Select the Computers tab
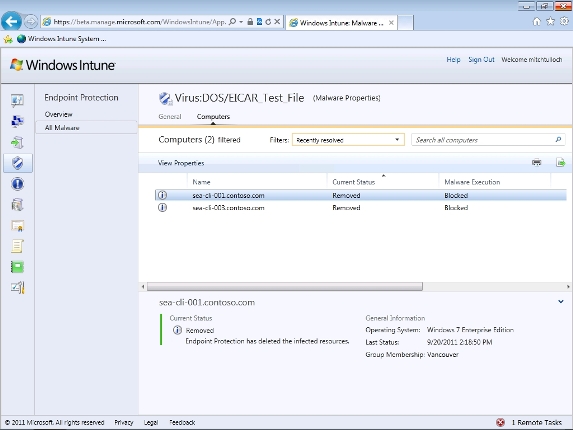This screenshot has width=573, height=430. coord(213,116)
